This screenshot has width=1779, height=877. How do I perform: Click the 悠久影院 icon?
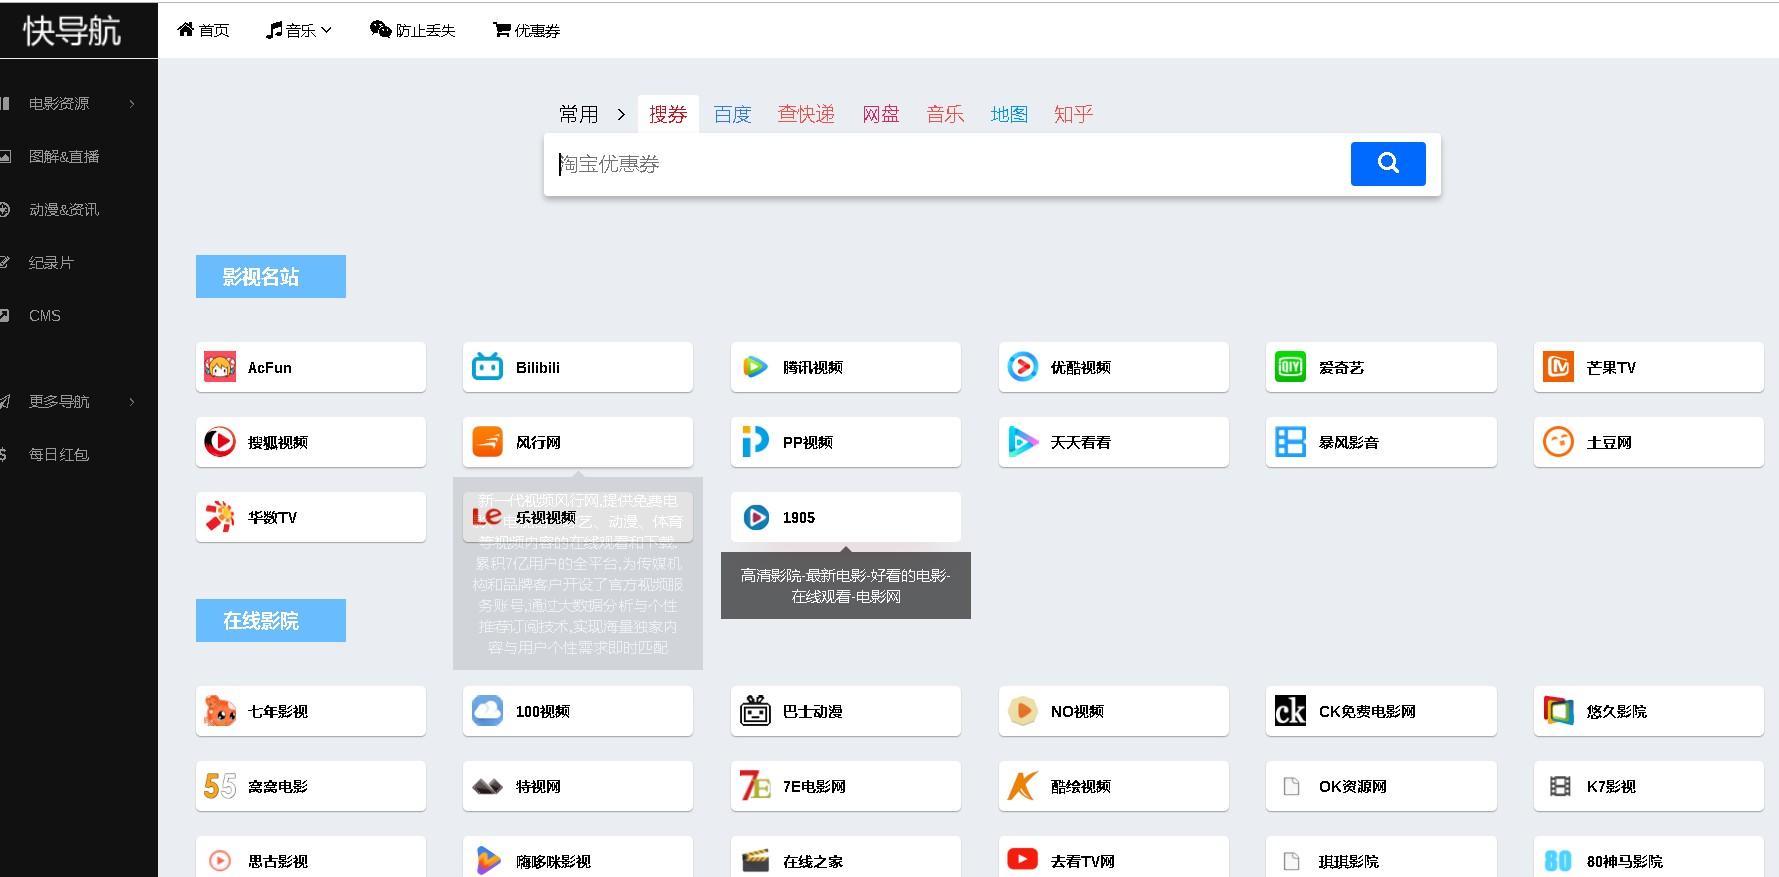(1558, 711)
